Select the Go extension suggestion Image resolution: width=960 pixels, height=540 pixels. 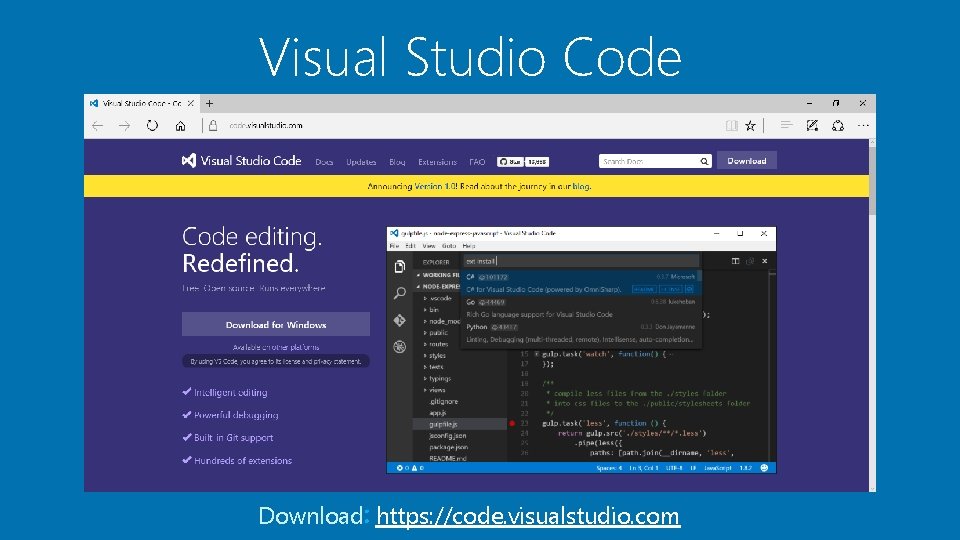580,308
